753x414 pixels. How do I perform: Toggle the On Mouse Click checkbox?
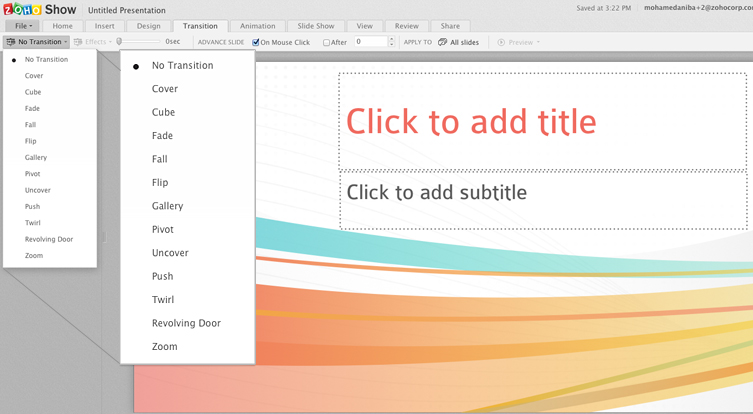pyautogui.click(x=256, y=42)
